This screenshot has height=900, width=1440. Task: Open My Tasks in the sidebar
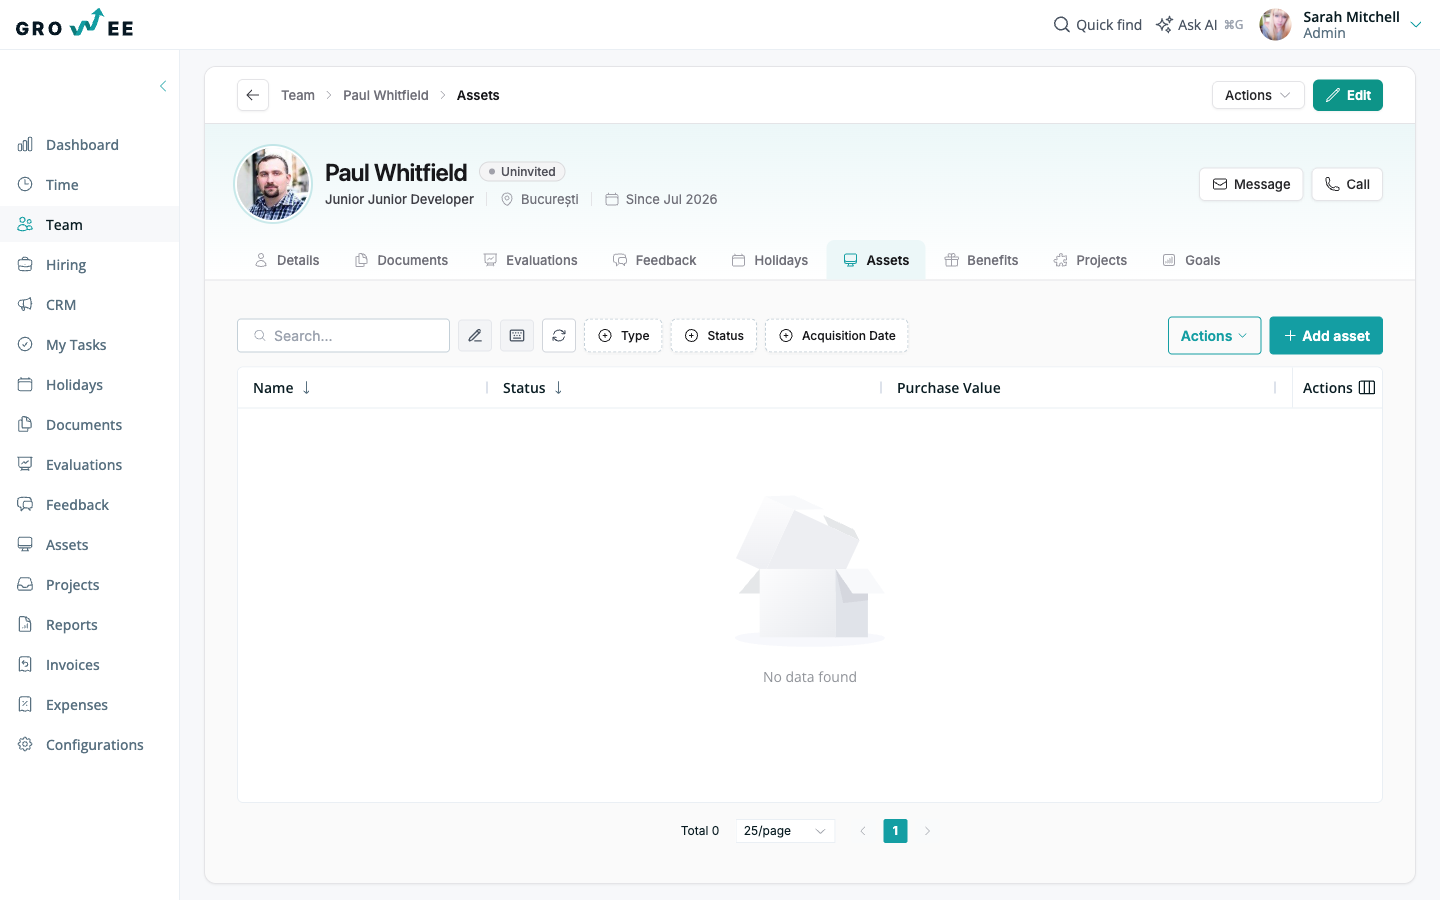coord(89,345)
